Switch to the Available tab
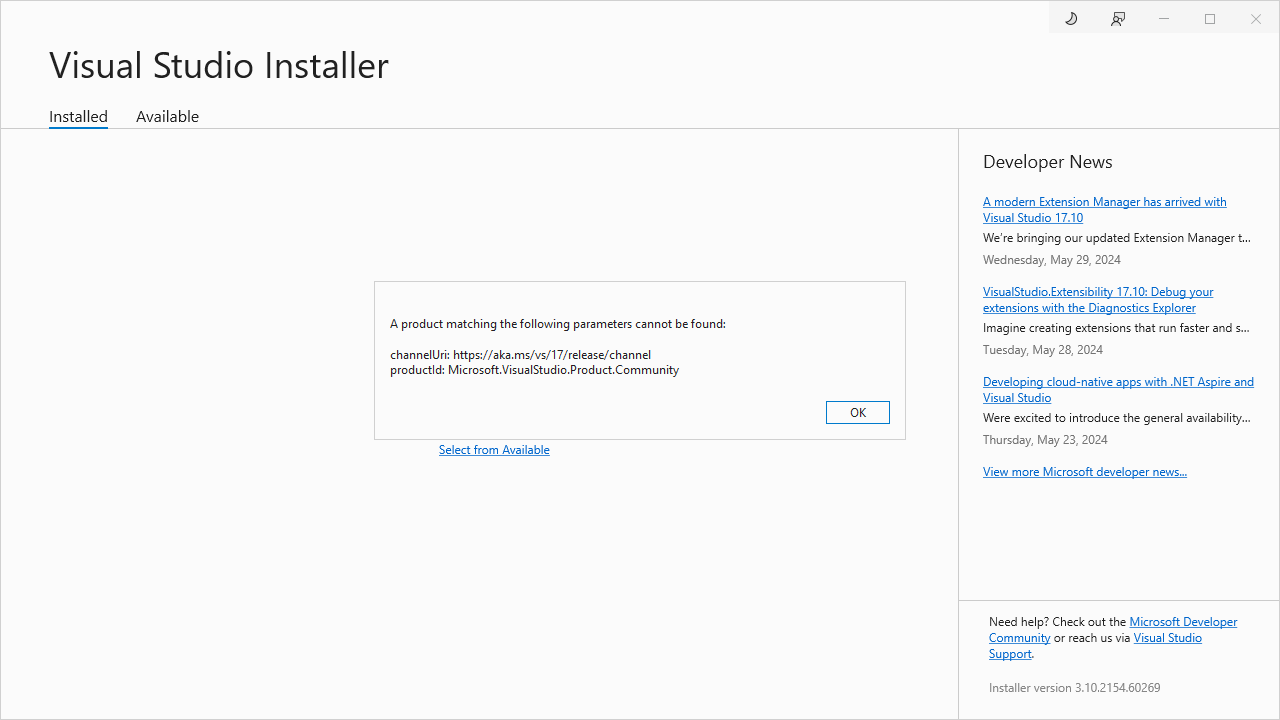 pyautogui.click(x=167, y=116)
